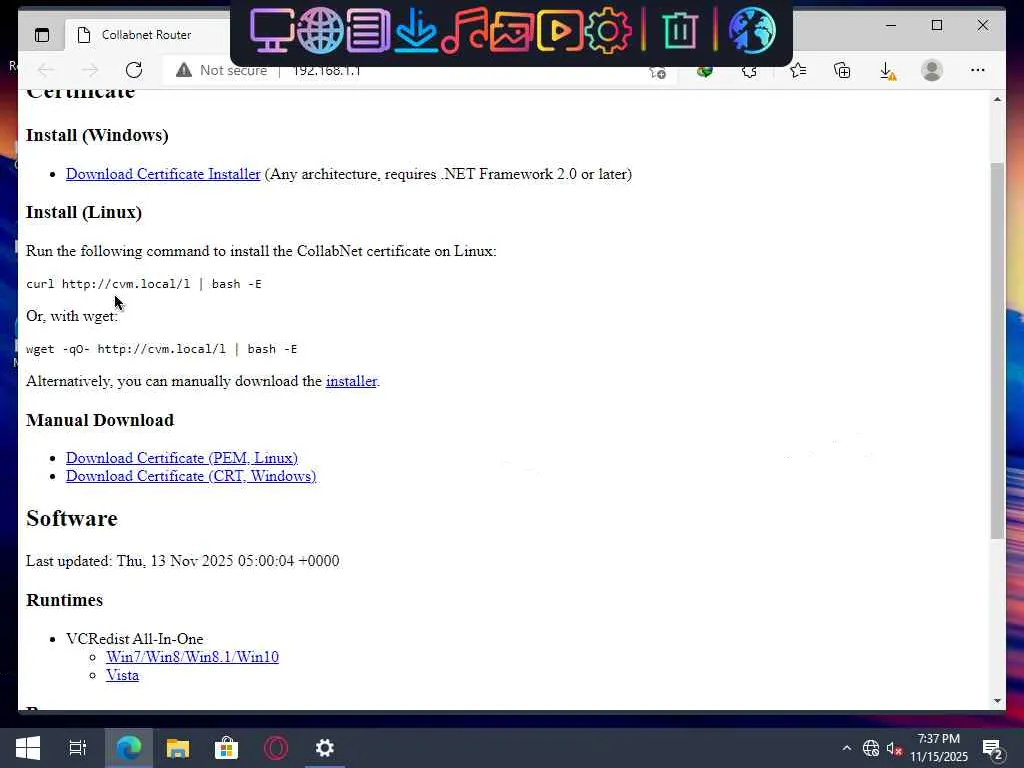Open the video play icon in the dock
The image size is (1024, 768).
tap(560, 30)
